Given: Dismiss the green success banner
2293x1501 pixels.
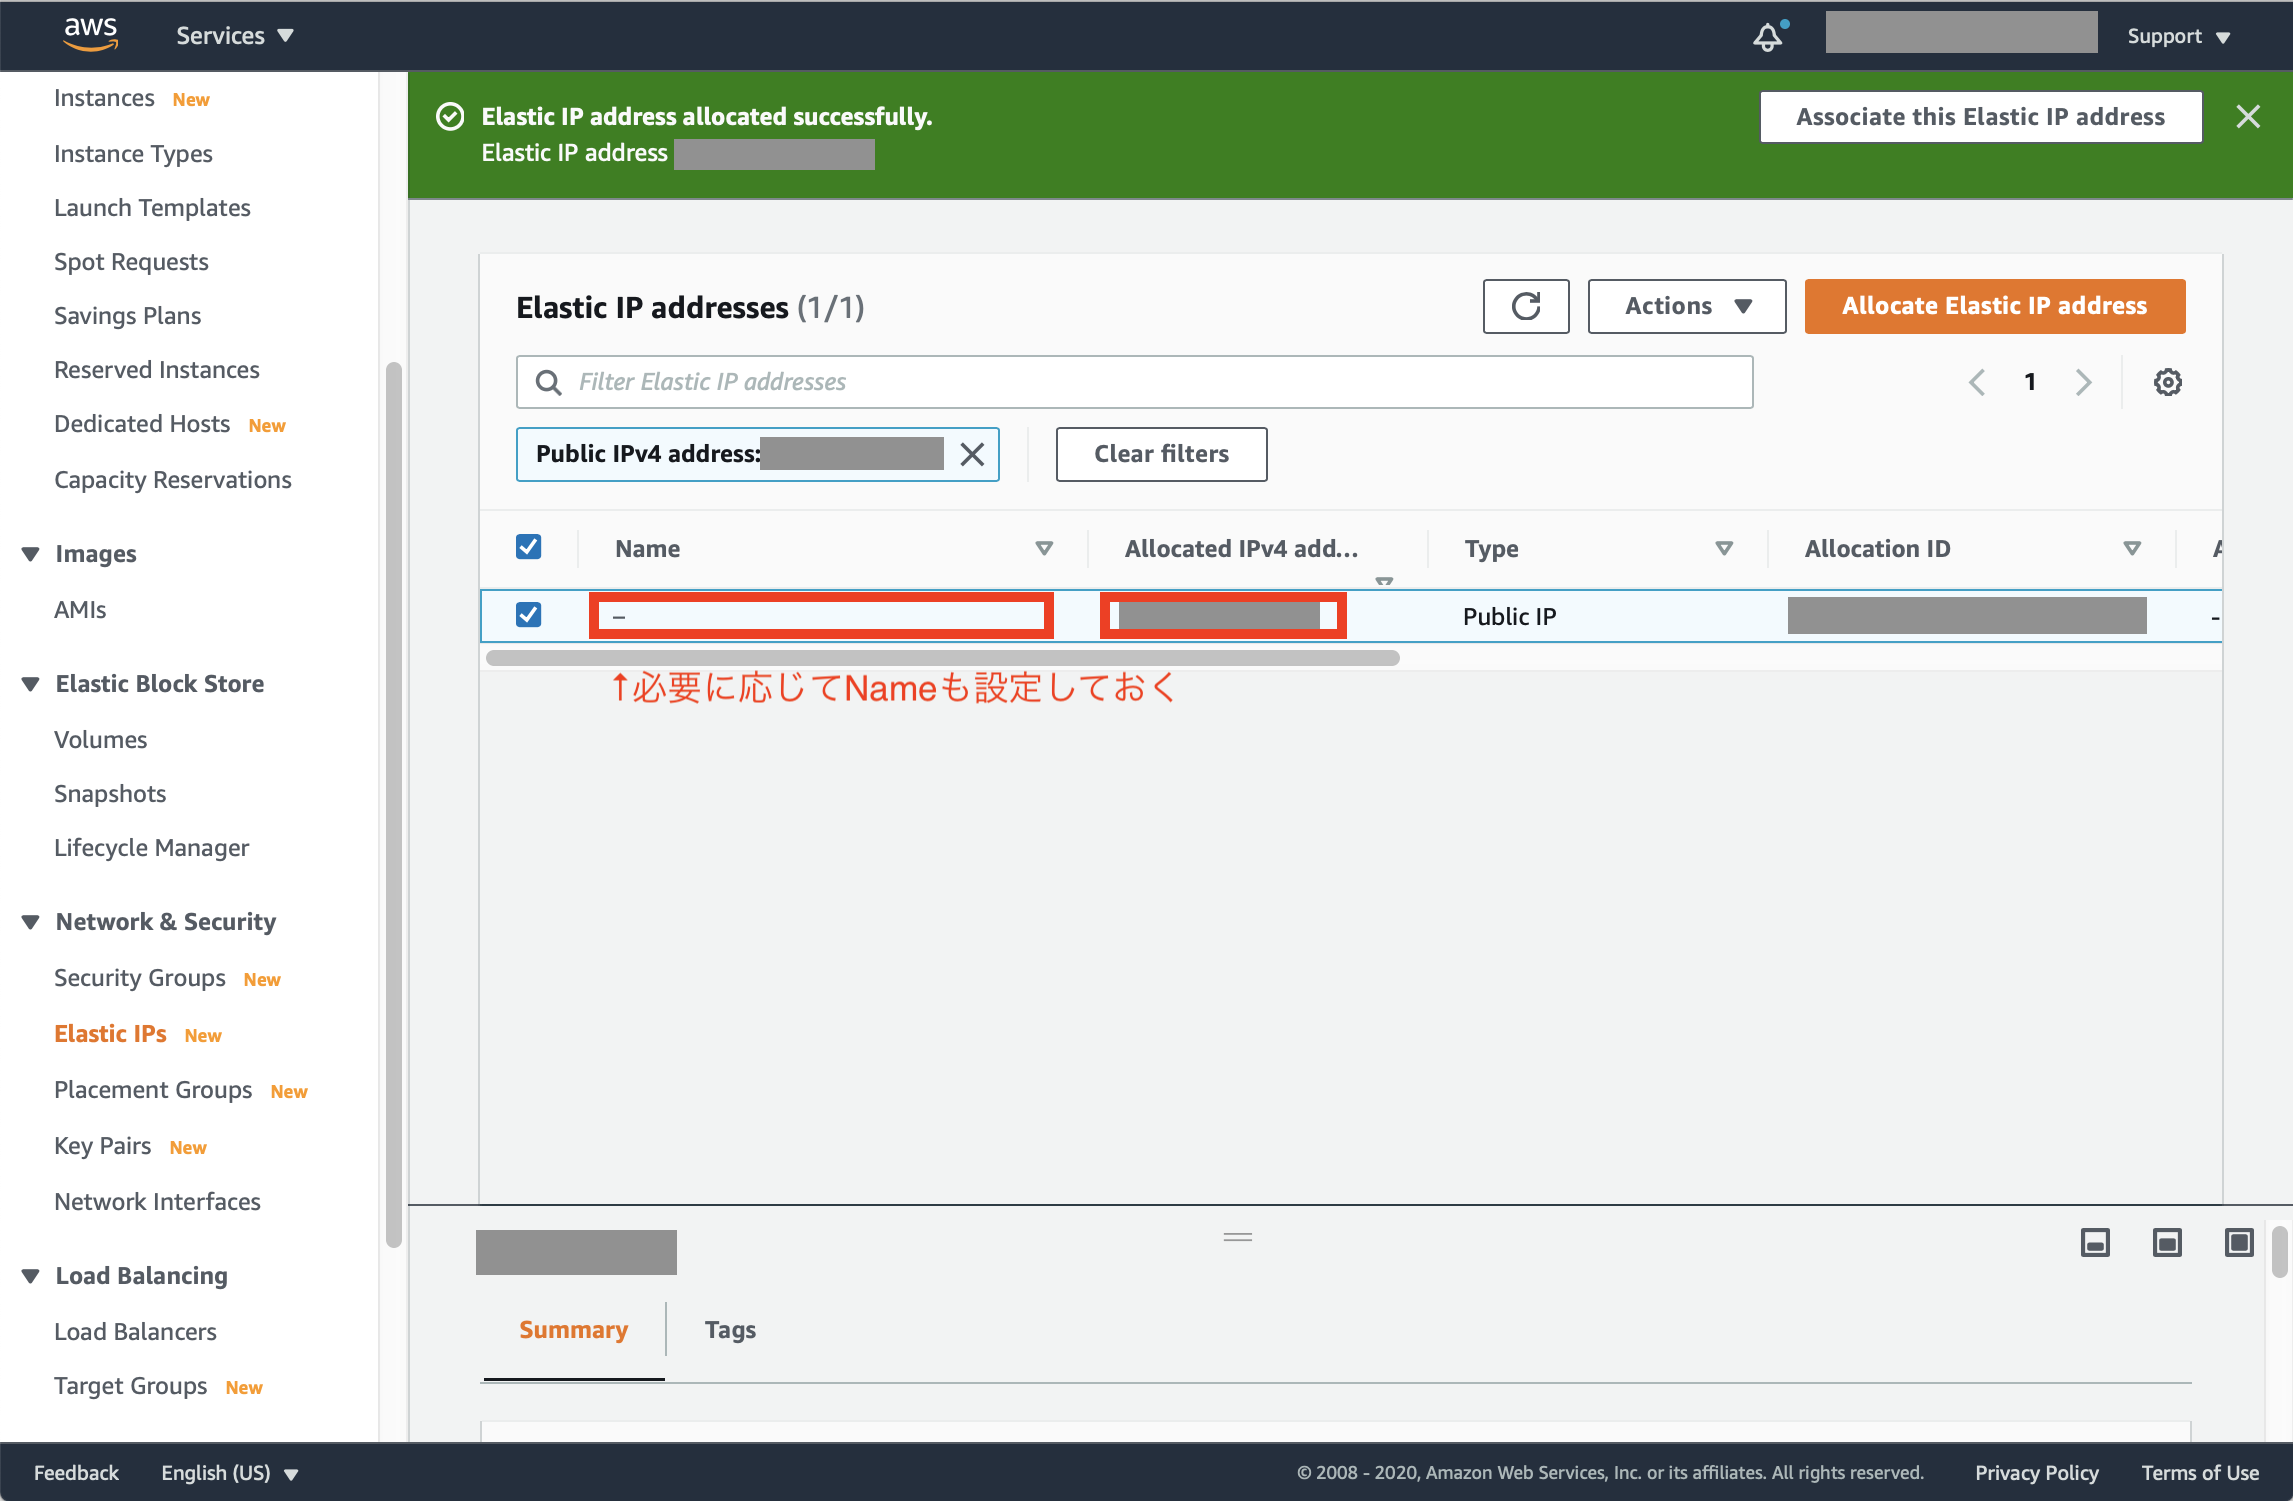Looking at the screenshot, I should [x=2248, y=117].
